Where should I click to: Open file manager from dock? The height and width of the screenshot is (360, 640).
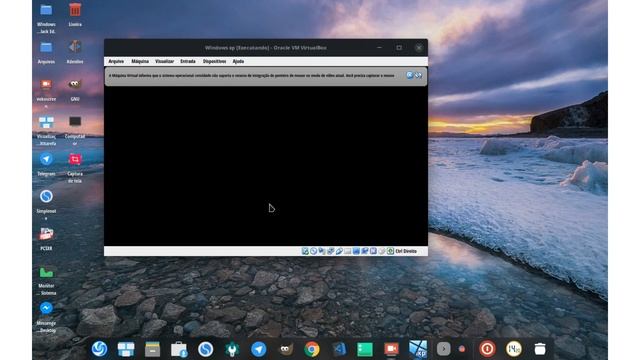152,349
